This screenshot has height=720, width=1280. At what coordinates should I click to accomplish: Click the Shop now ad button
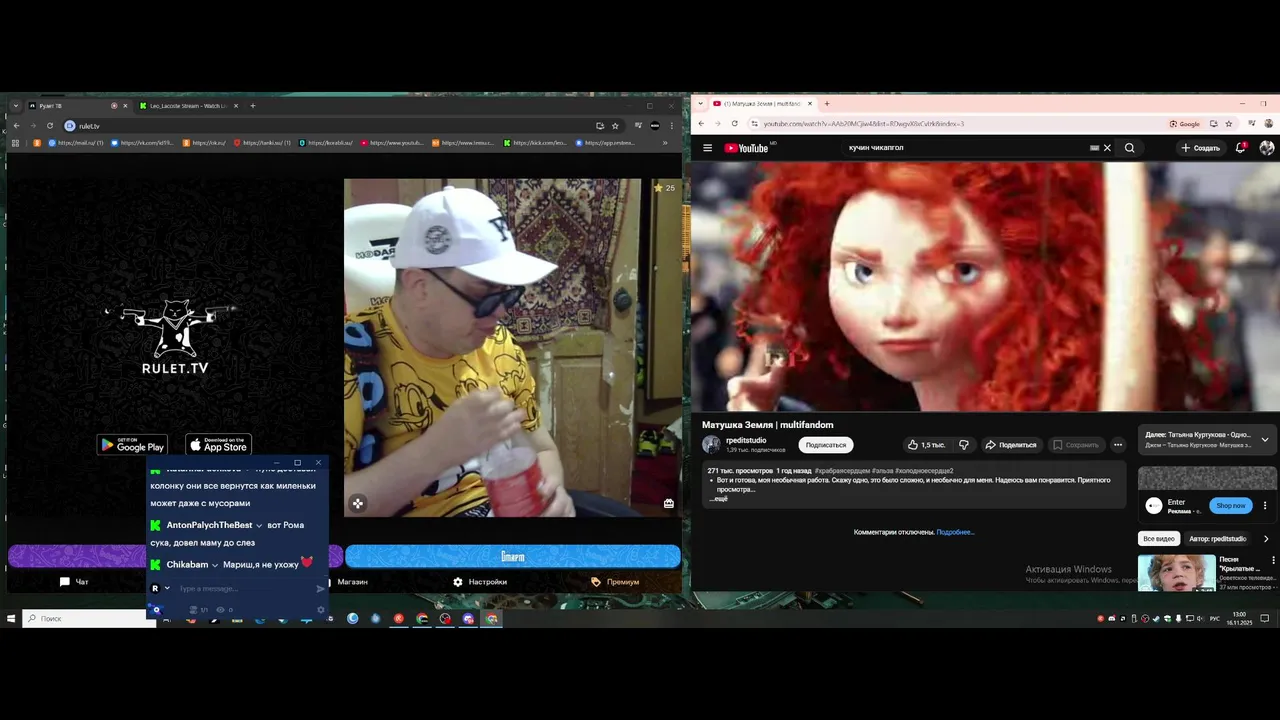pyautogui.click(x=1230, y=505)
